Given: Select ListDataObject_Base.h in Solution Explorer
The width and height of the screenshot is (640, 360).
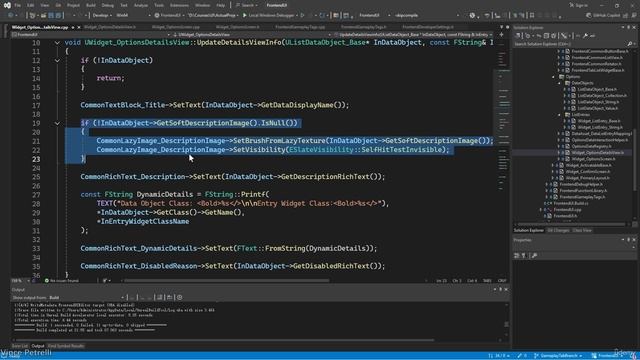Looking at the screenshot, I should [x=597, y=89].
